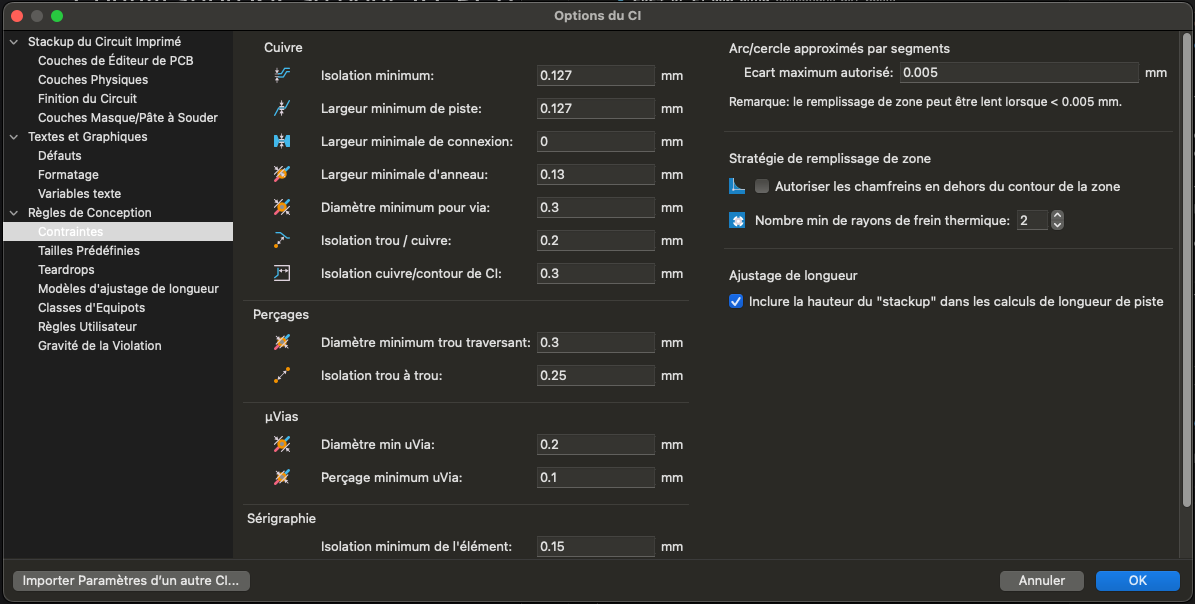1195x604 pixels.
Task: Click the Perçage minimum uVia field
Action: click(x=595, y=478)
